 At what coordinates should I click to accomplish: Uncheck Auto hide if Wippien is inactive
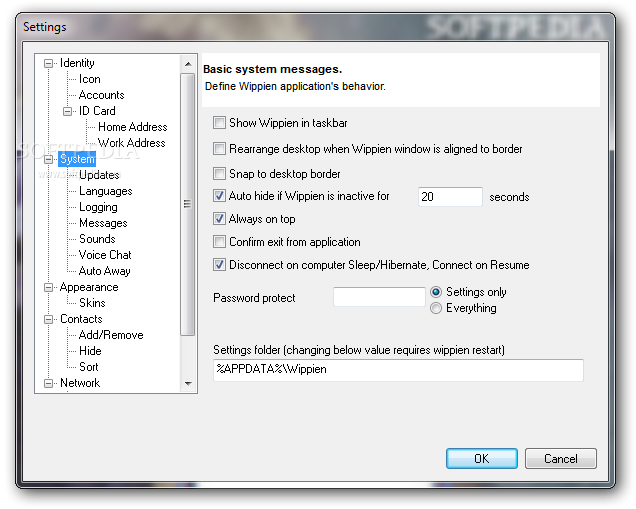219,196
